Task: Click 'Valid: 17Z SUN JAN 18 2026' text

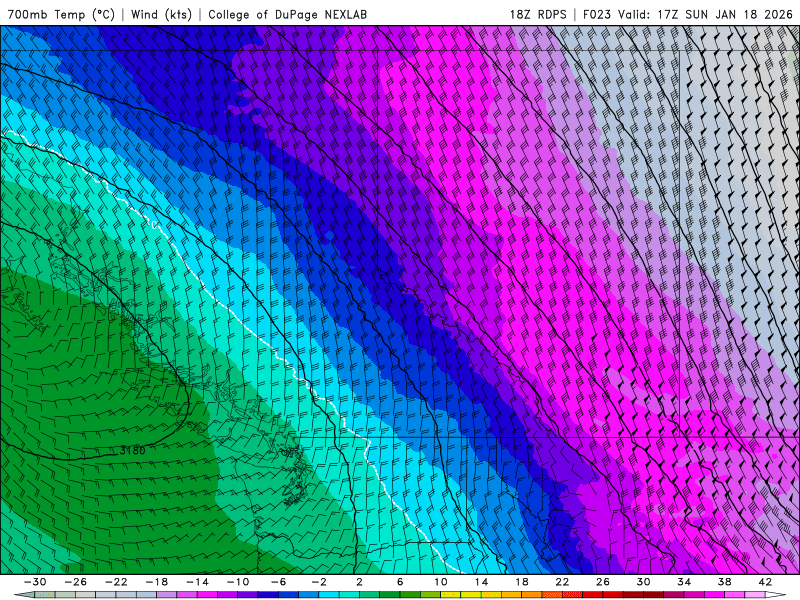Action: (x=705, y=14)
